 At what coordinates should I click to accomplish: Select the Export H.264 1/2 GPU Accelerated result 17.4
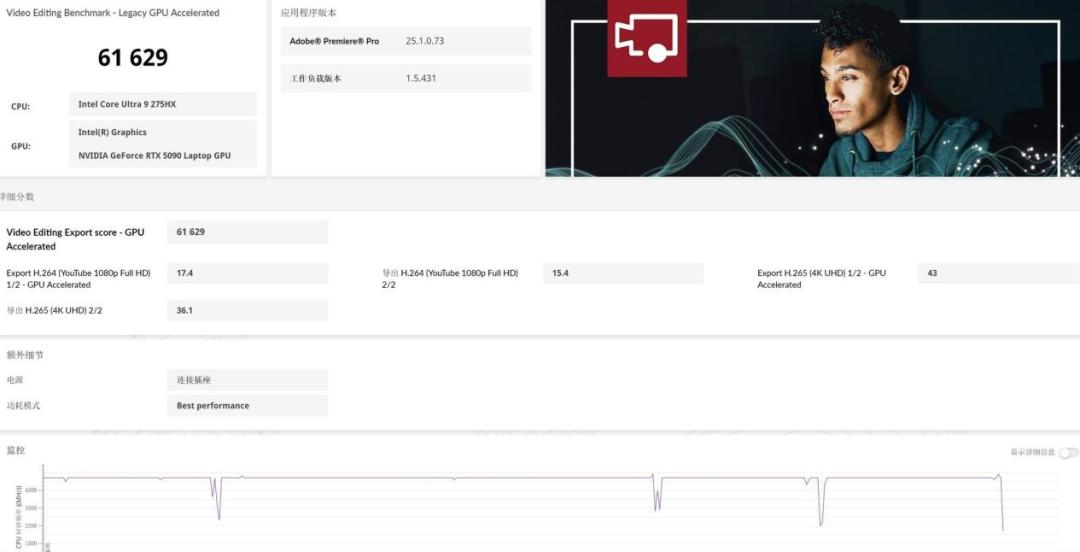(247, 273)
